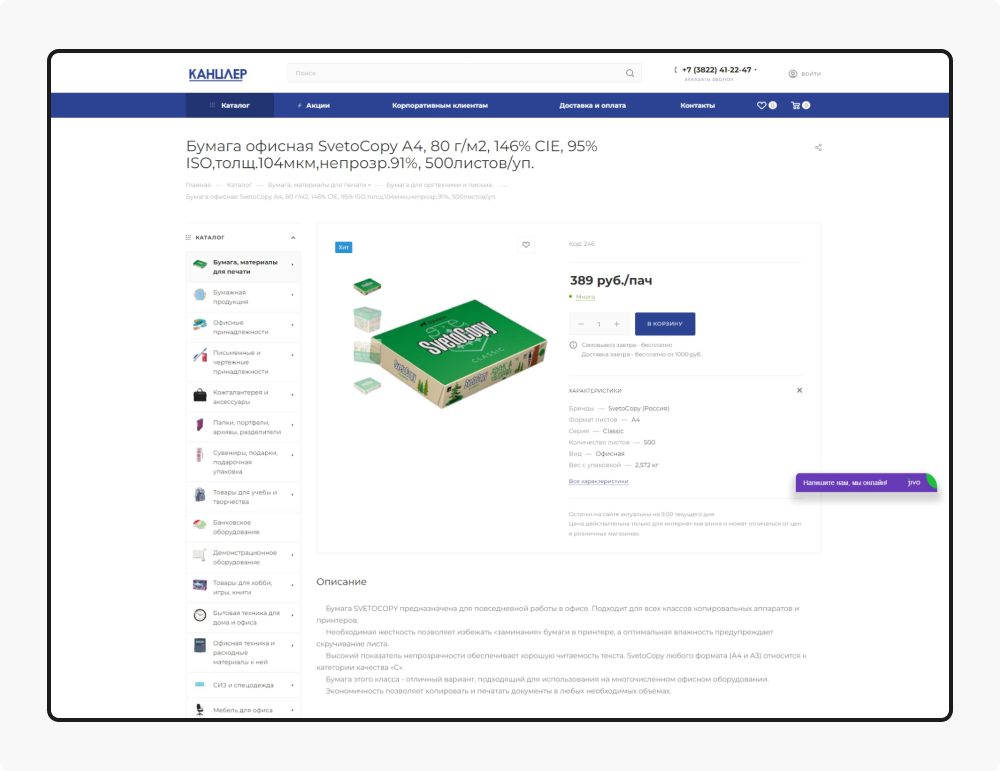Click the Много stock availability label
This screenshot has height=771, width=1000.
coord(585,297)
